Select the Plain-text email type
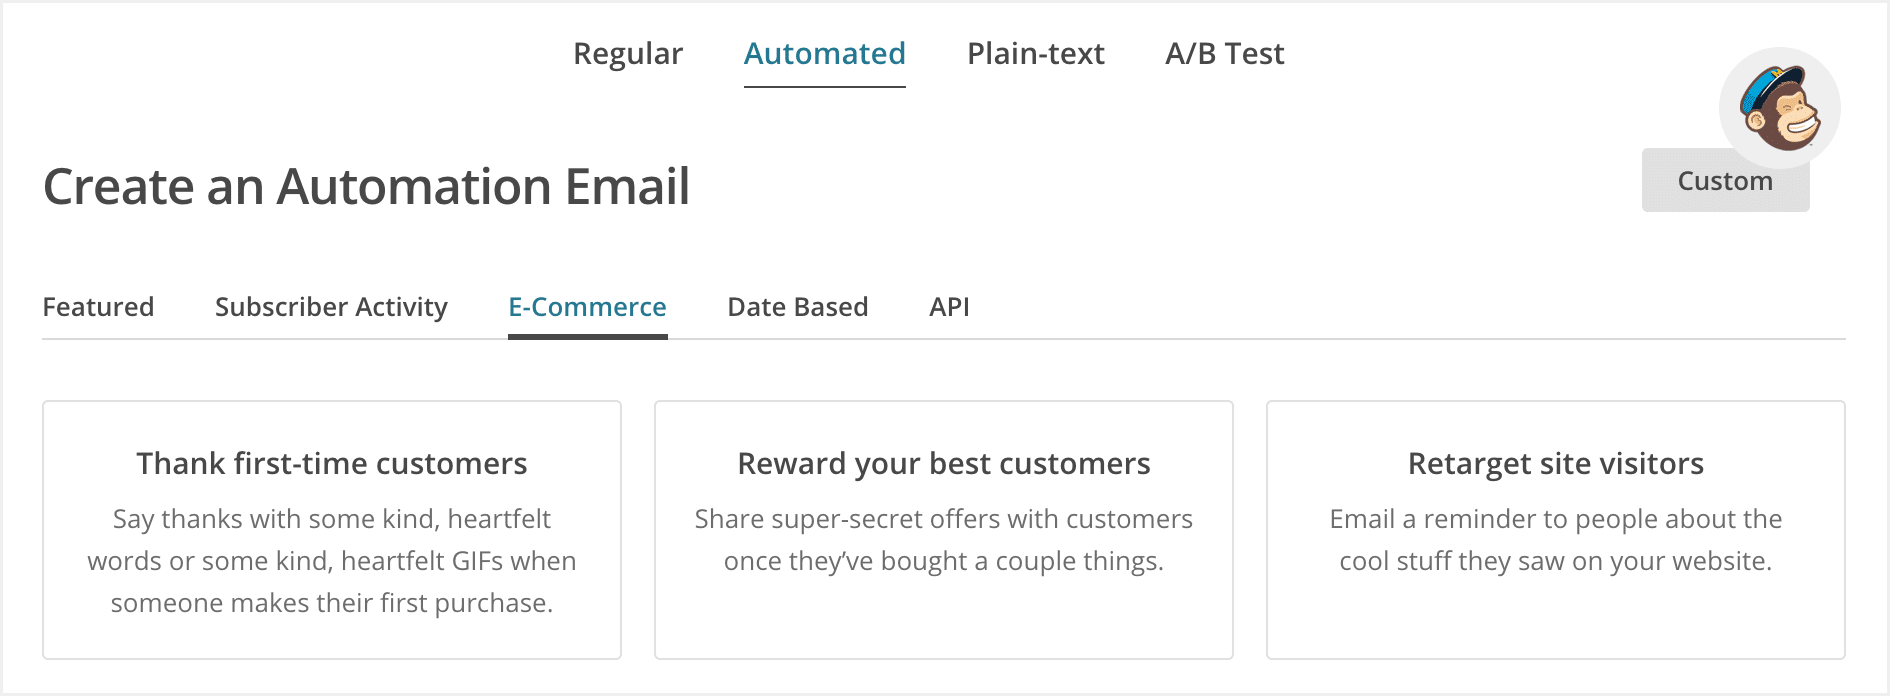This screenshot has width=1890, height=696. coord(1034,54)
